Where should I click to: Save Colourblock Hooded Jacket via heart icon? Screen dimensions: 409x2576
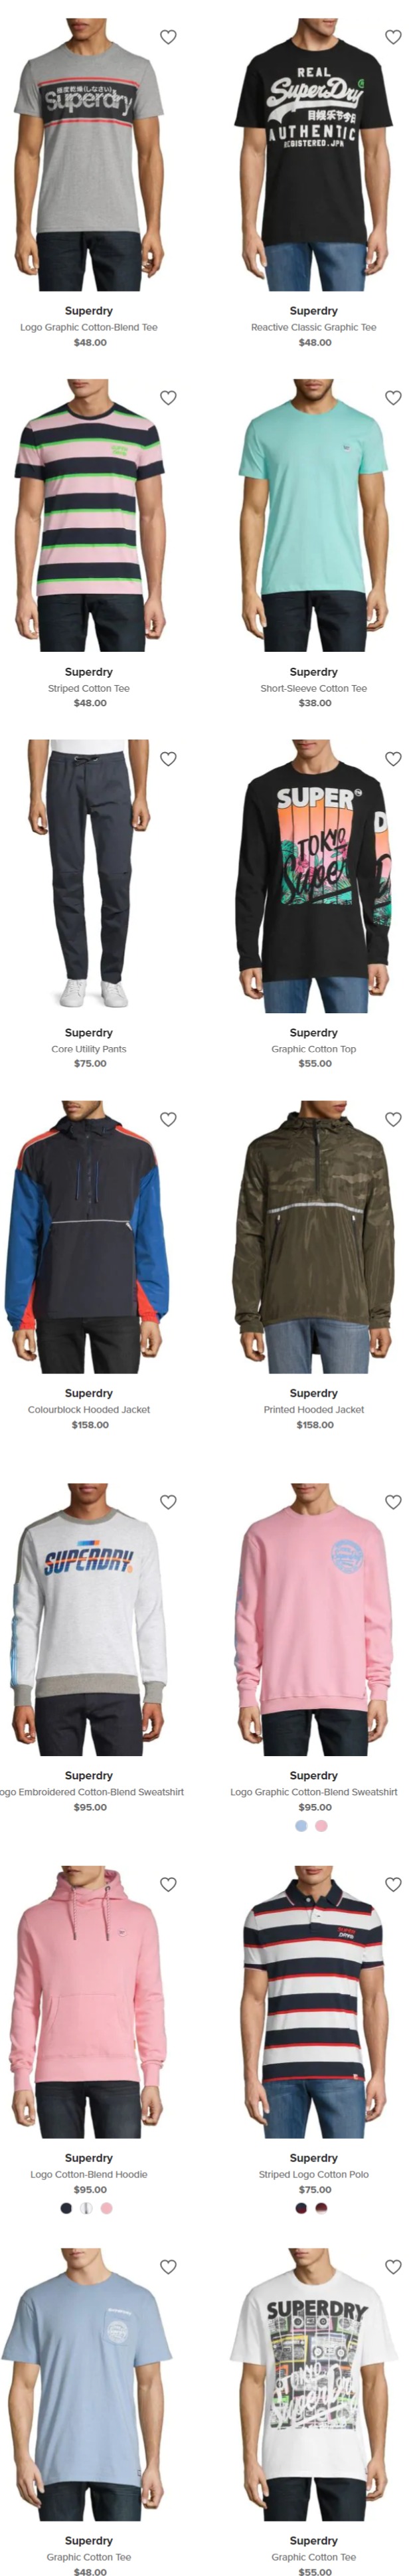168,1120
